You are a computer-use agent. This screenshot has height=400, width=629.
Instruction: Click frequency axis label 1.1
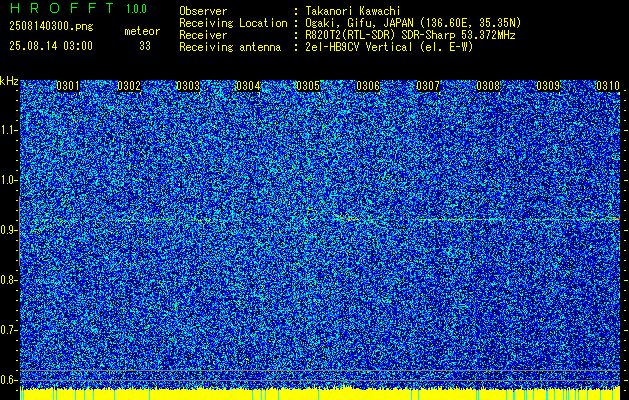[x=8, y=130]
